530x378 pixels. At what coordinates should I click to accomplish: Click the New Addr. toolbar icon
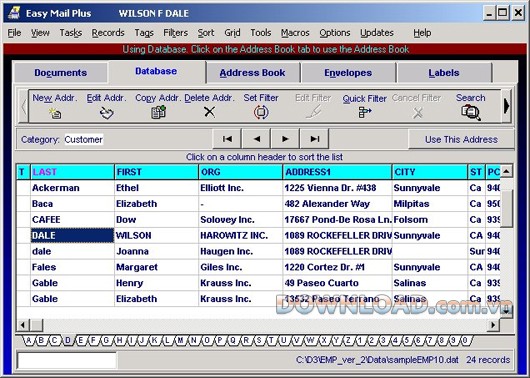55,113
